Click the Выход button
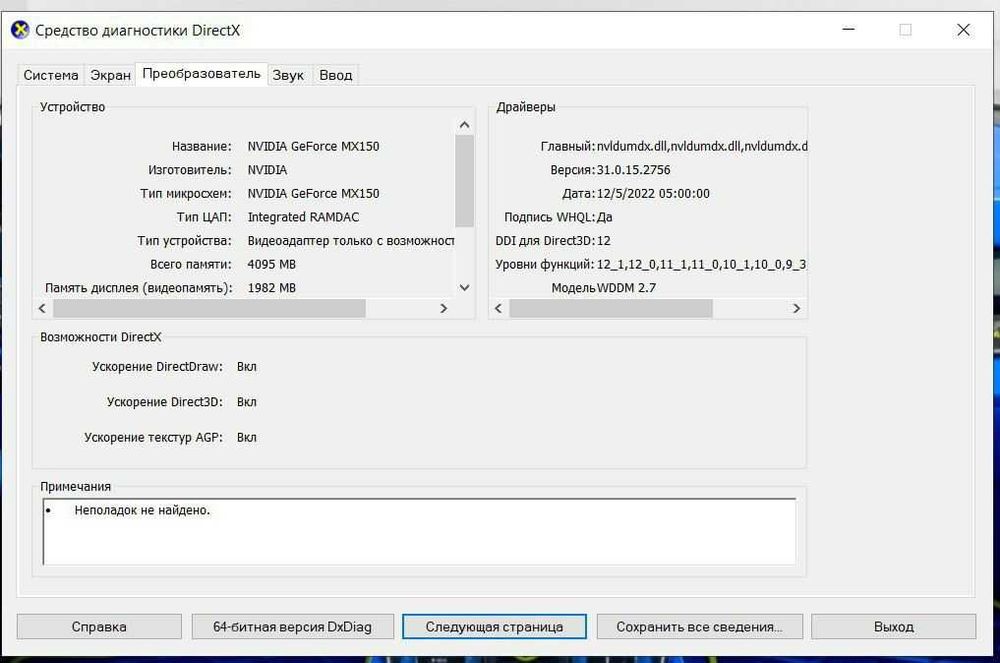The image size is (1000, 663). coord(893,627)
